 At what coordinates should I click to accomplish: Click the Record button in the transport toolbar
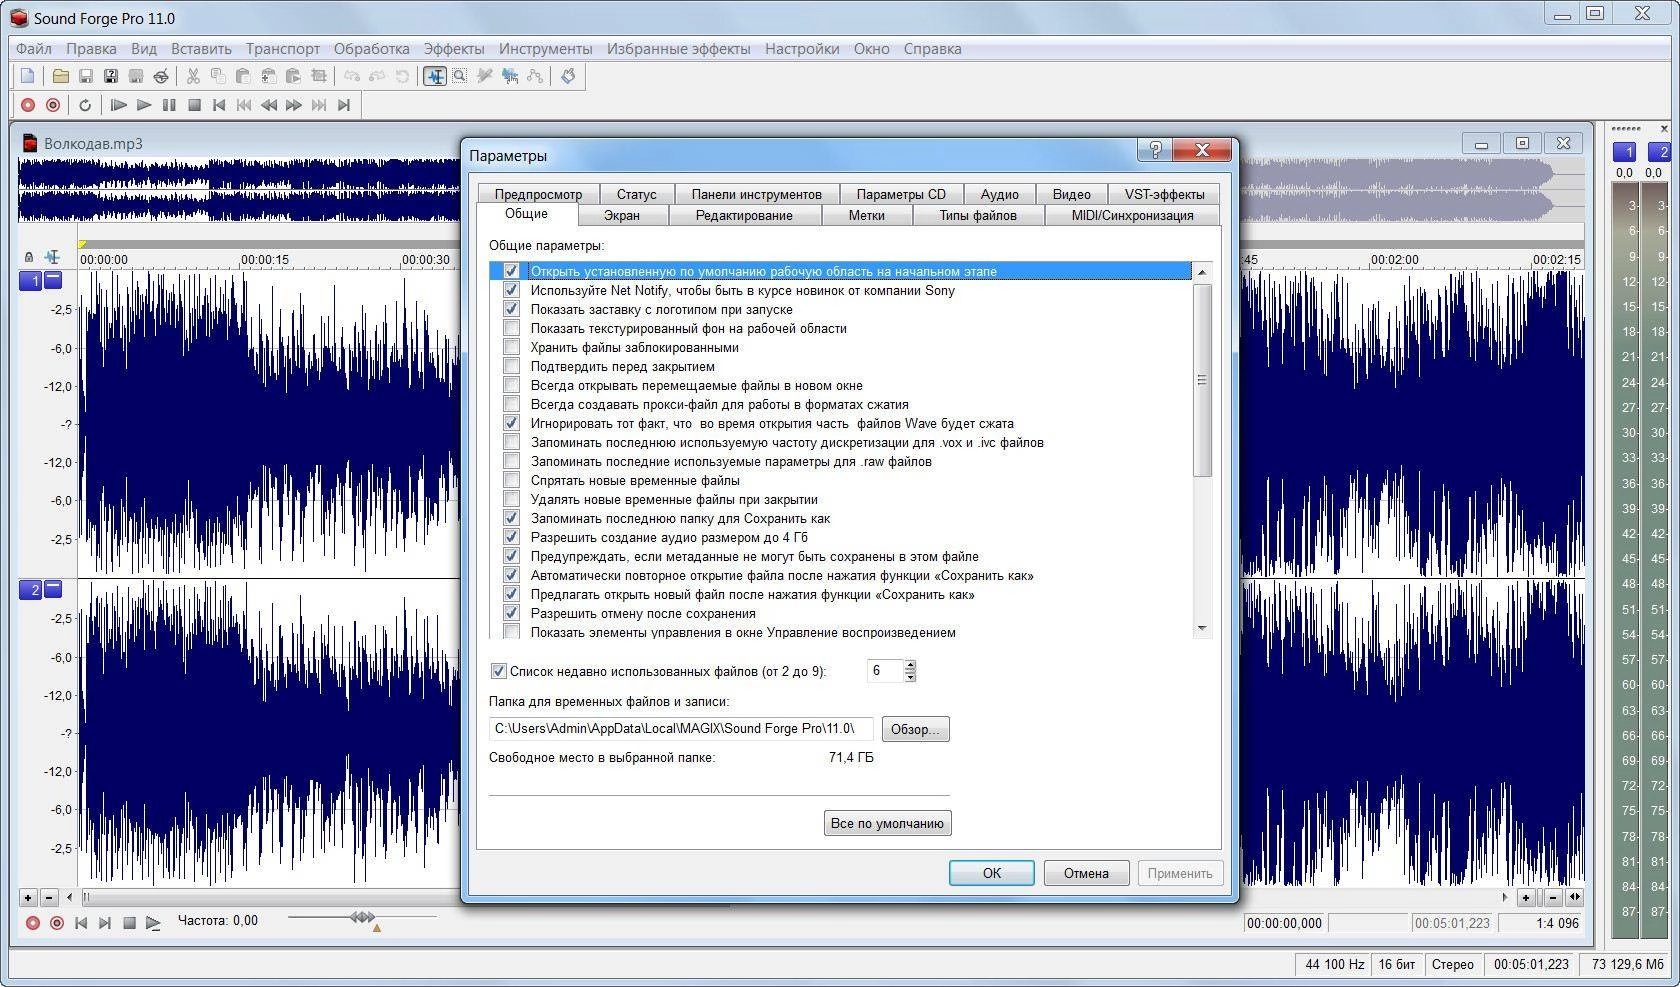[28, 105]
